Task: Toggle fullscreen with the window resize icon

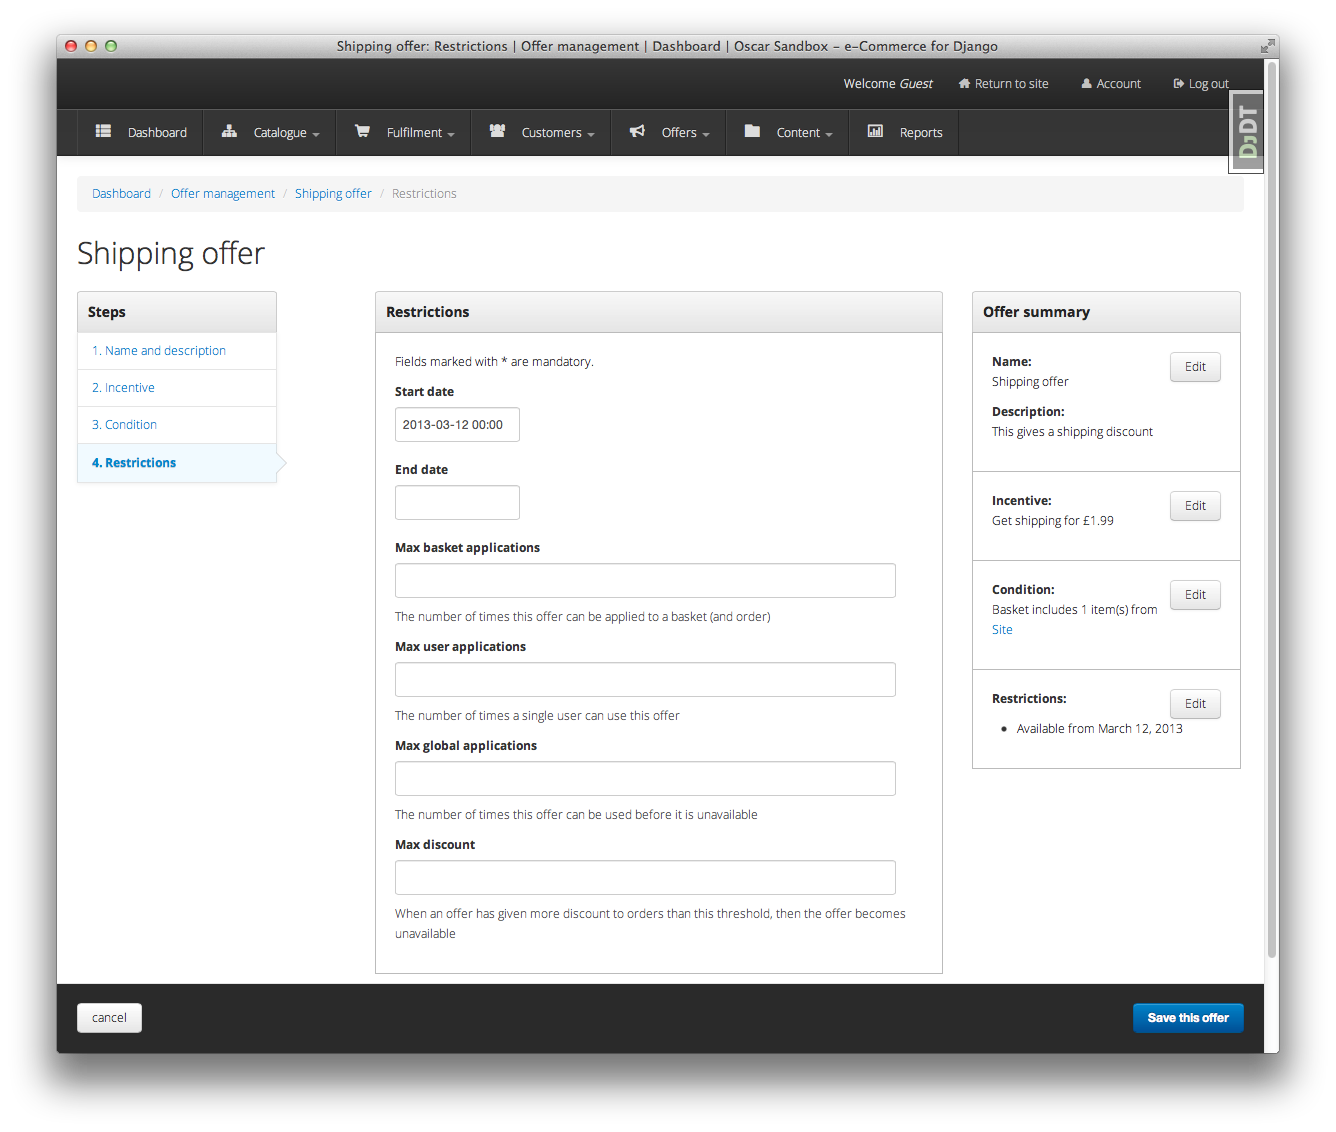Action: click(1267, 46)
